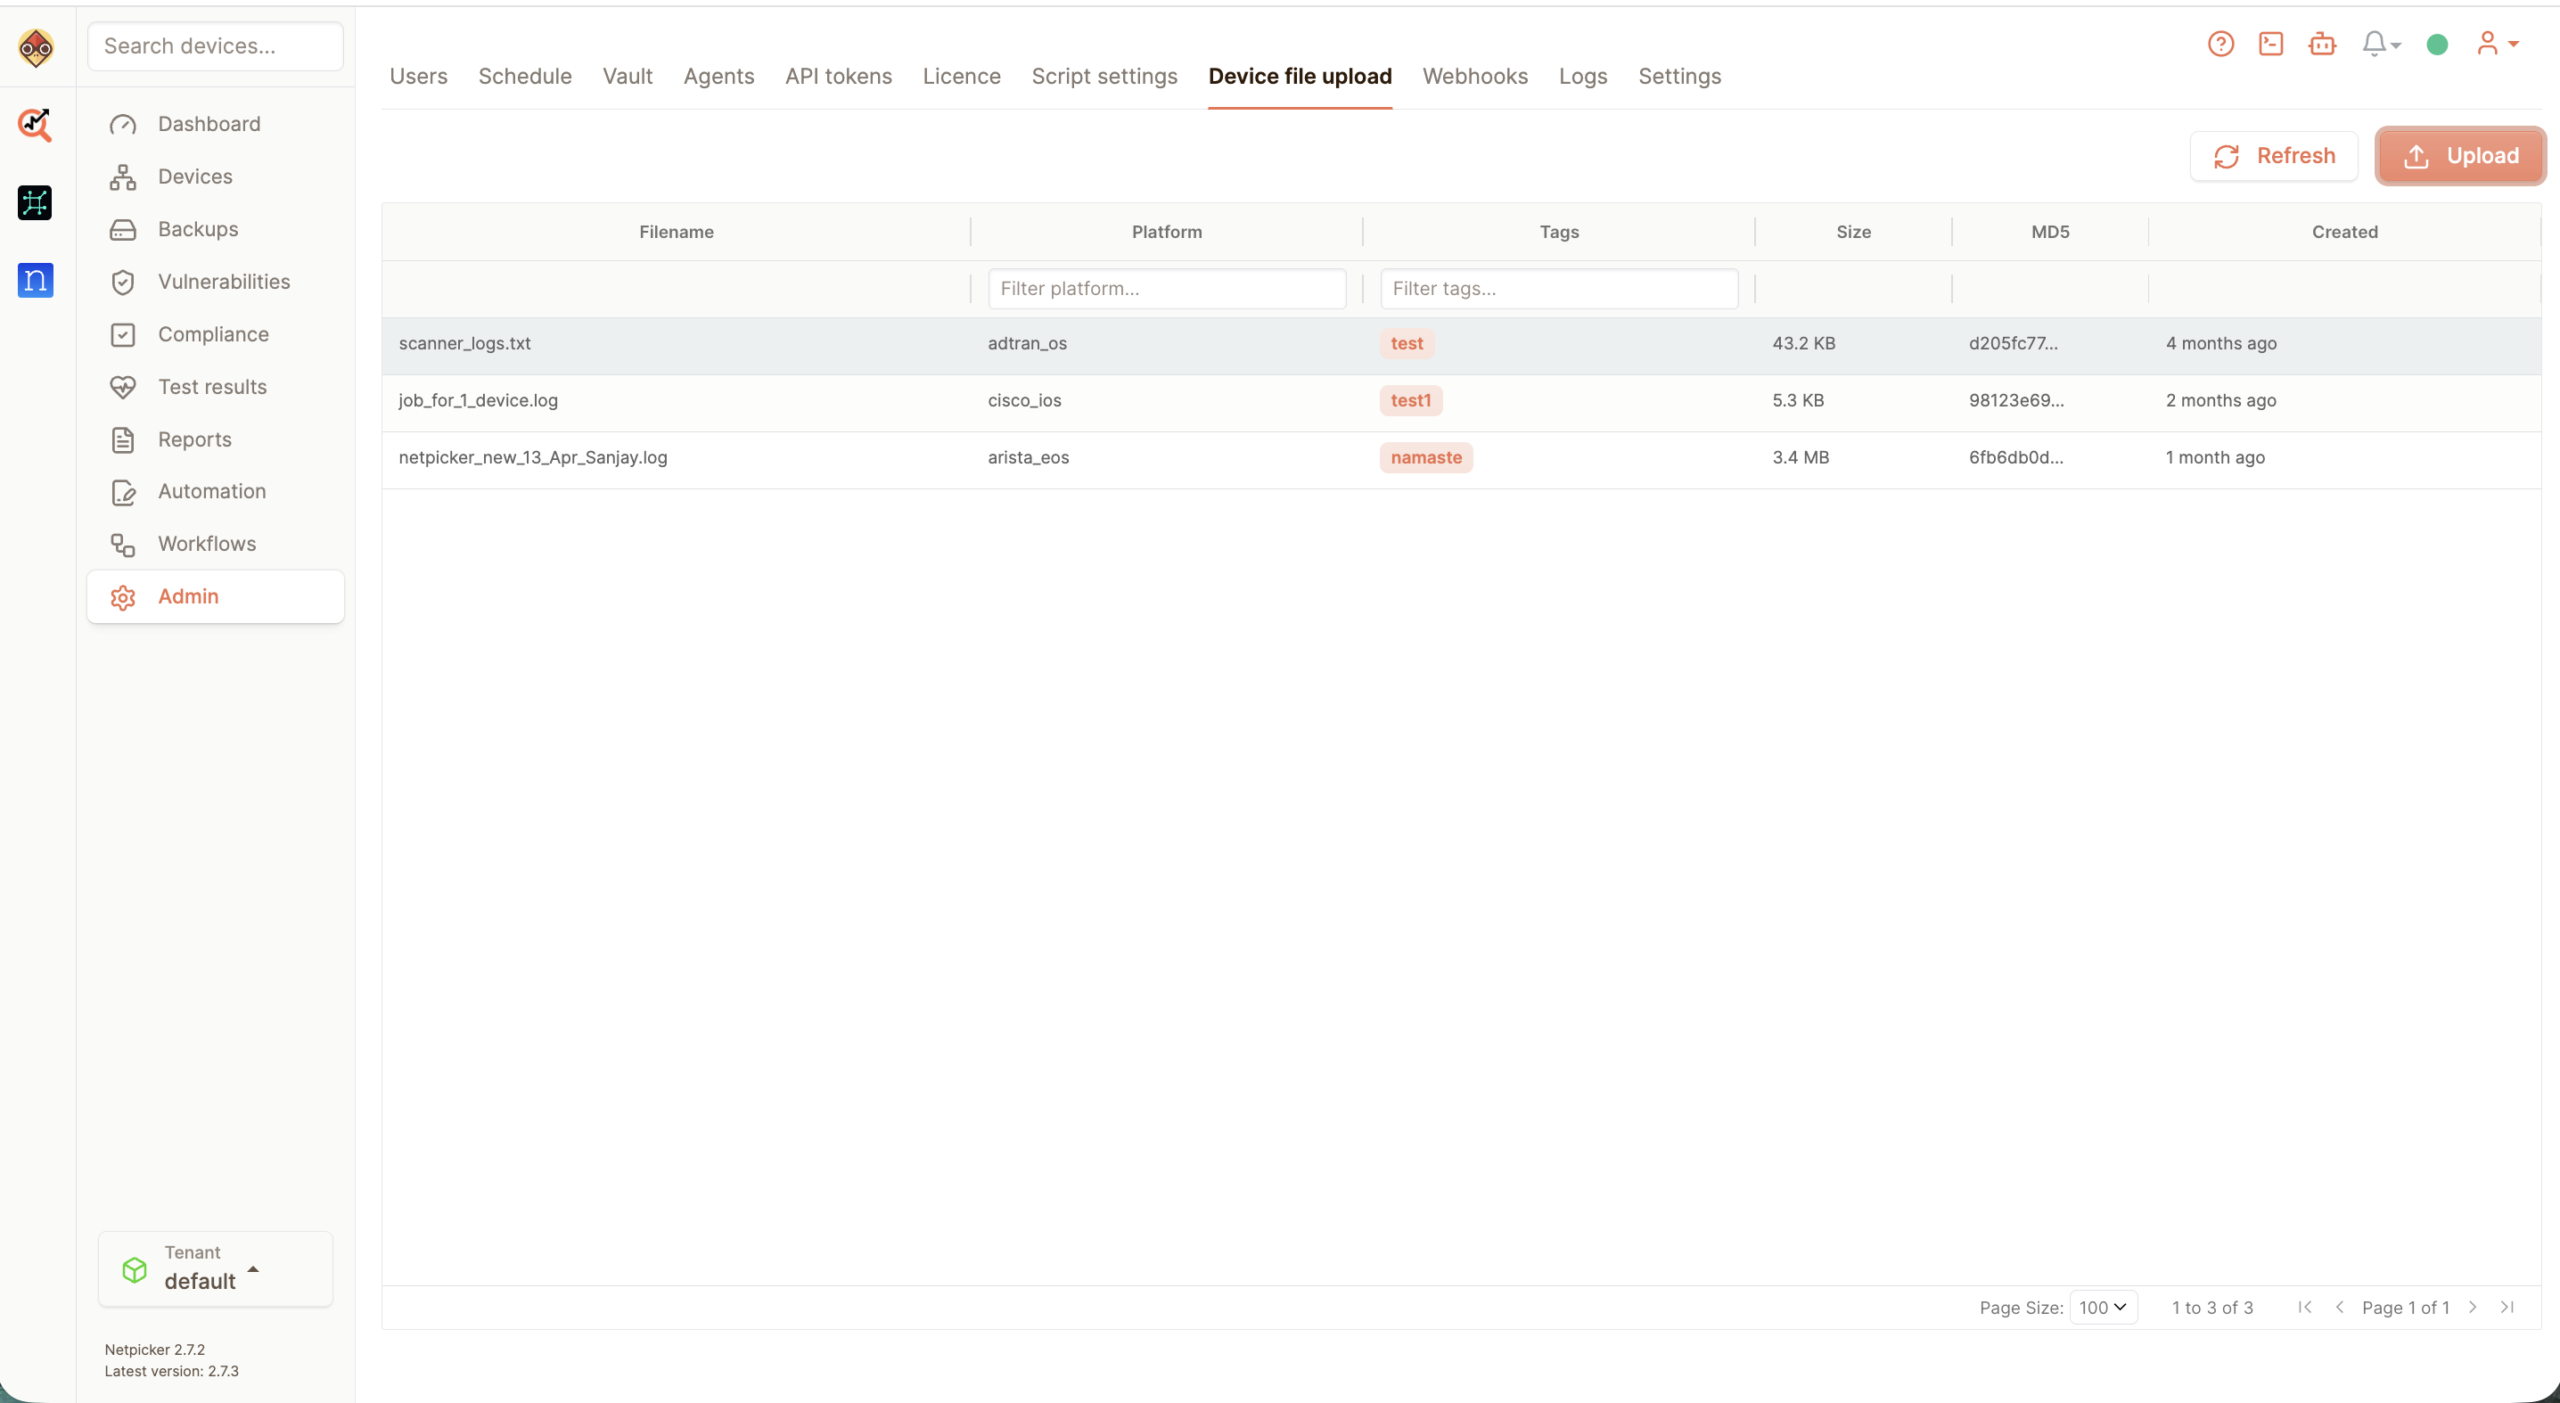Switch to the Users tab

[418, 76]
